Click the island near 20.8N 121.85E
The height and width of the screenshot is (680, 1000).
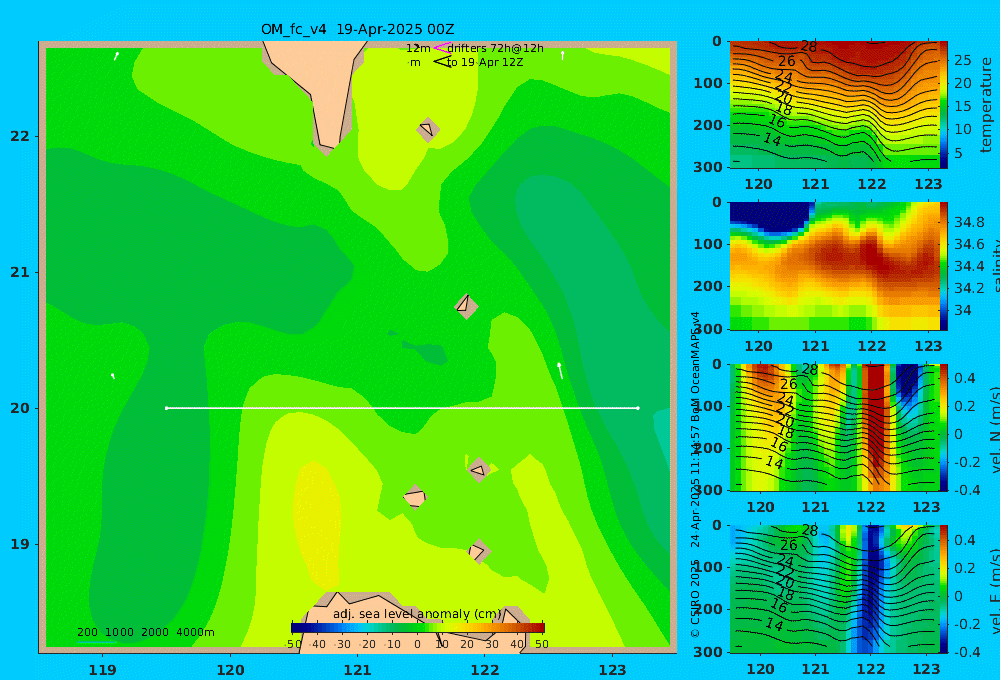466,306
